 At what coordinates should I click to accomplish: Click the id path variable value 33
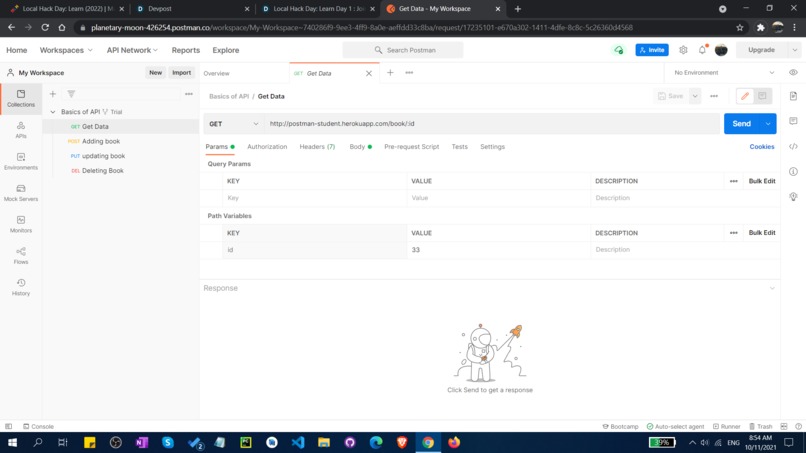[x=498, y=249]
